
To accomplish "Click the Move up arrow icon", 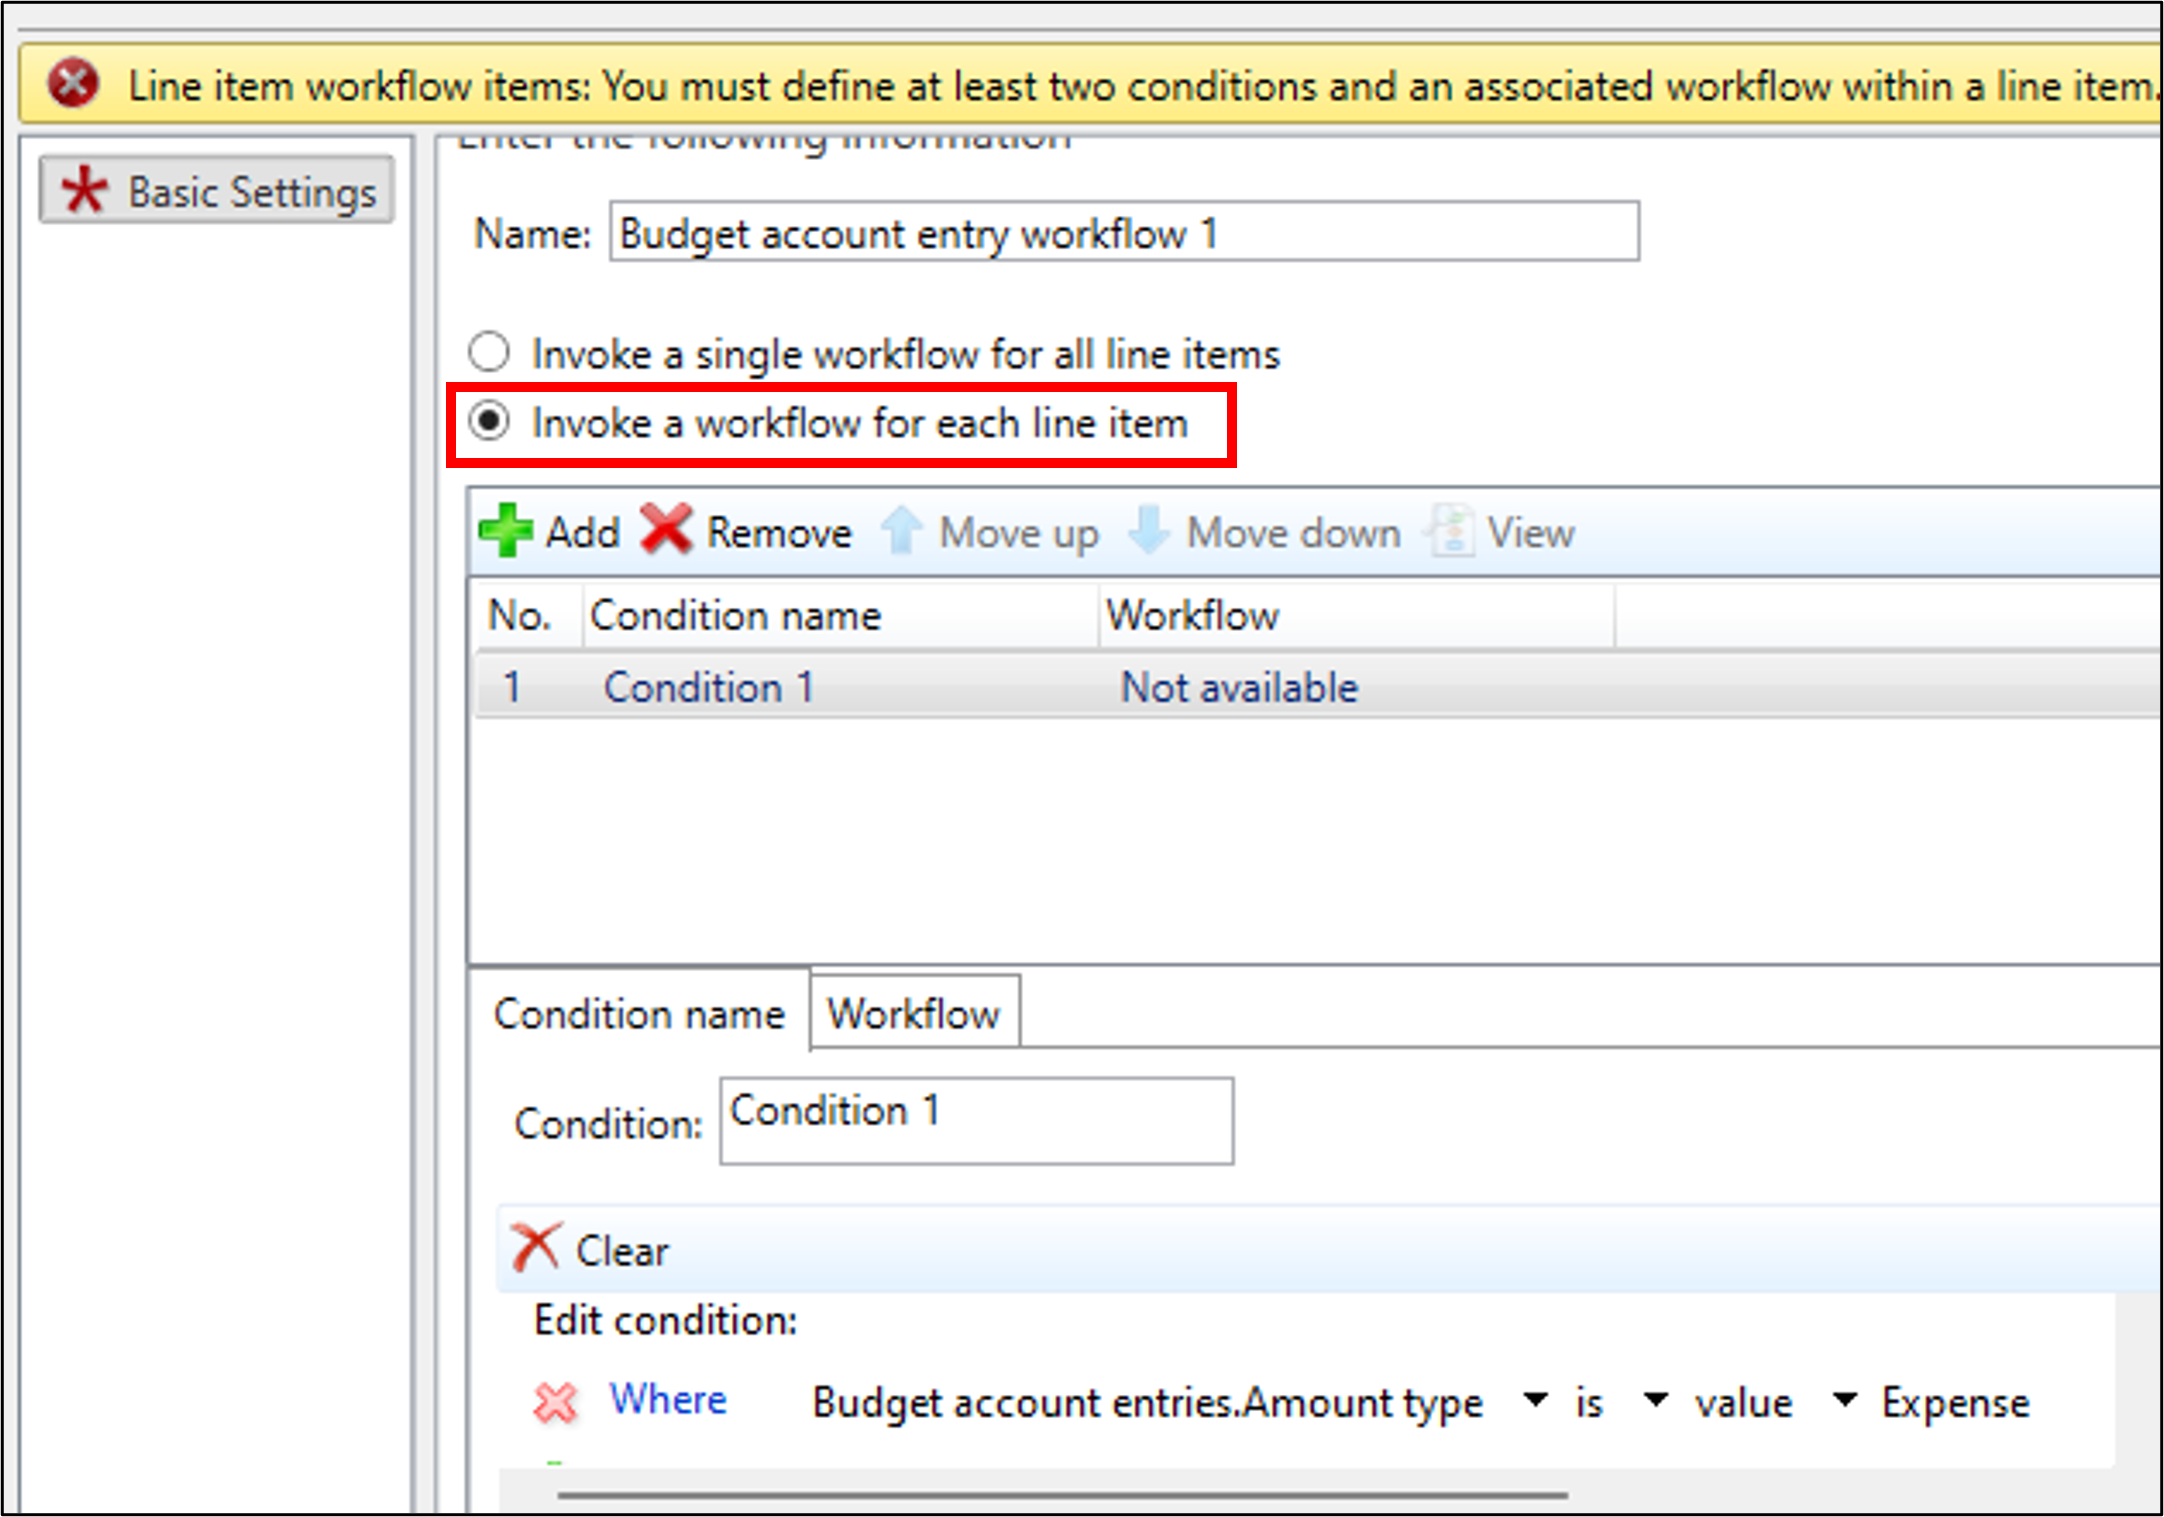I will 902,531.
